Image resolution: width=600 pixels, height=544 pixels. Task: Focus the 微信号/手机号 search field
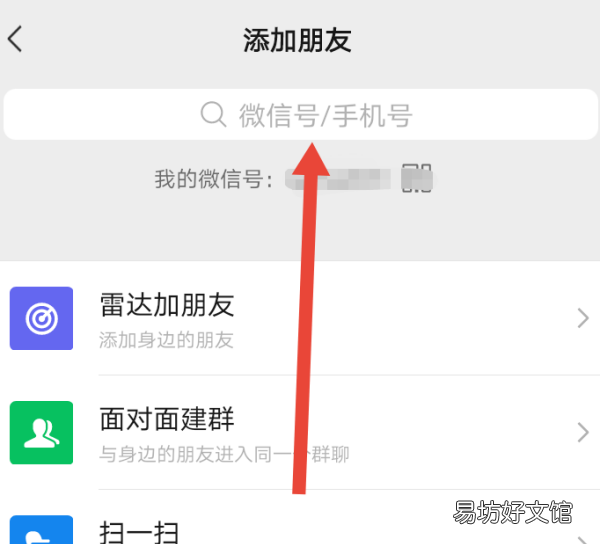[x=300, y=114]
